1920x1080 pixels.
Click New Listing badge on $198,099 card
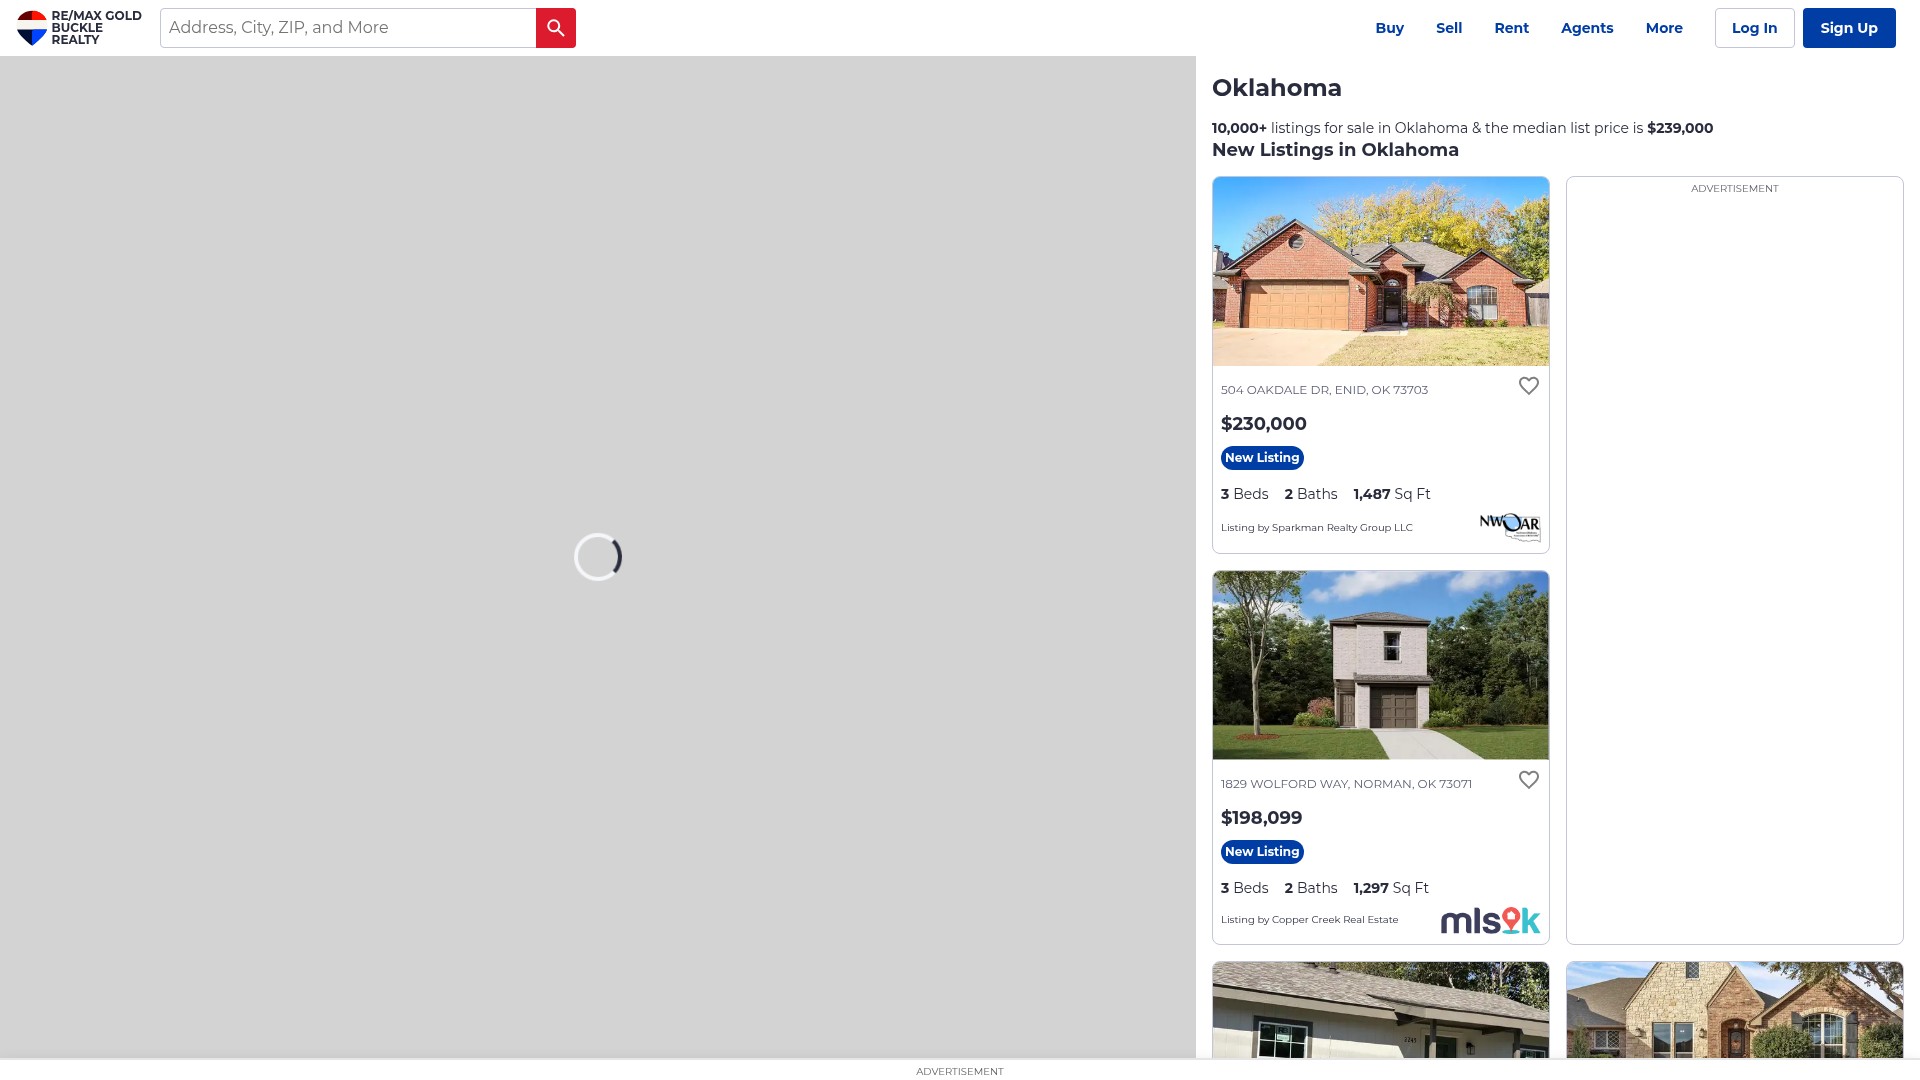click(x=1262, y=852)
